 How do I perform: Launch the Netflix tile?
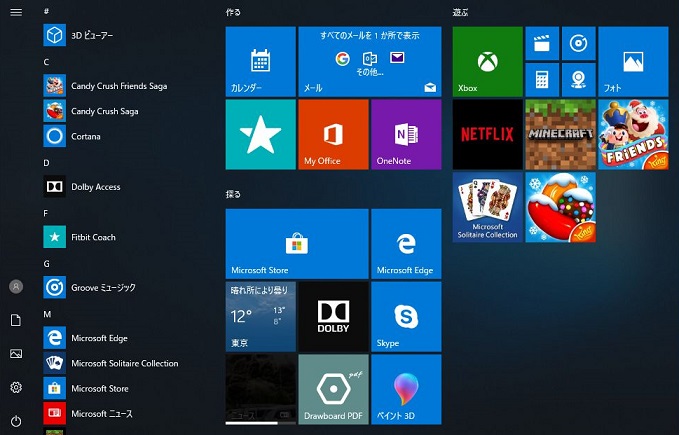point(487,134)
